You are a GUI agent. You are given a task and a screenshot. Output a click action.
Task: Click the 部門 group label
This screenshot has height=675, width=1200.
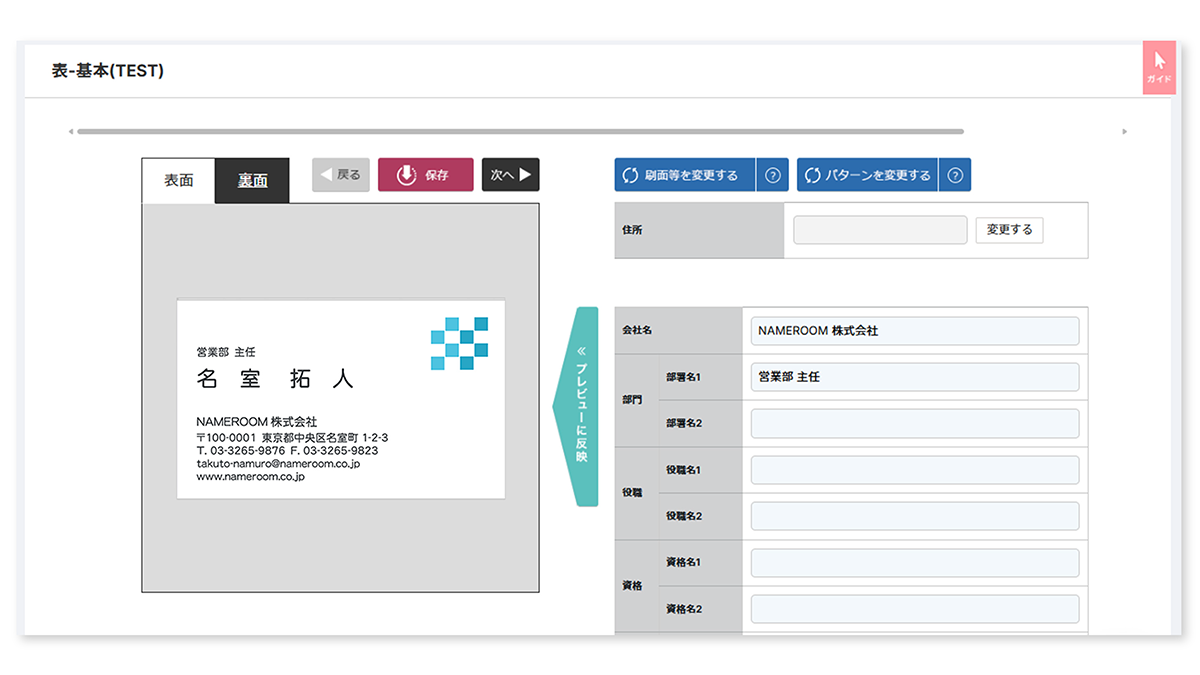click(632, 400)
